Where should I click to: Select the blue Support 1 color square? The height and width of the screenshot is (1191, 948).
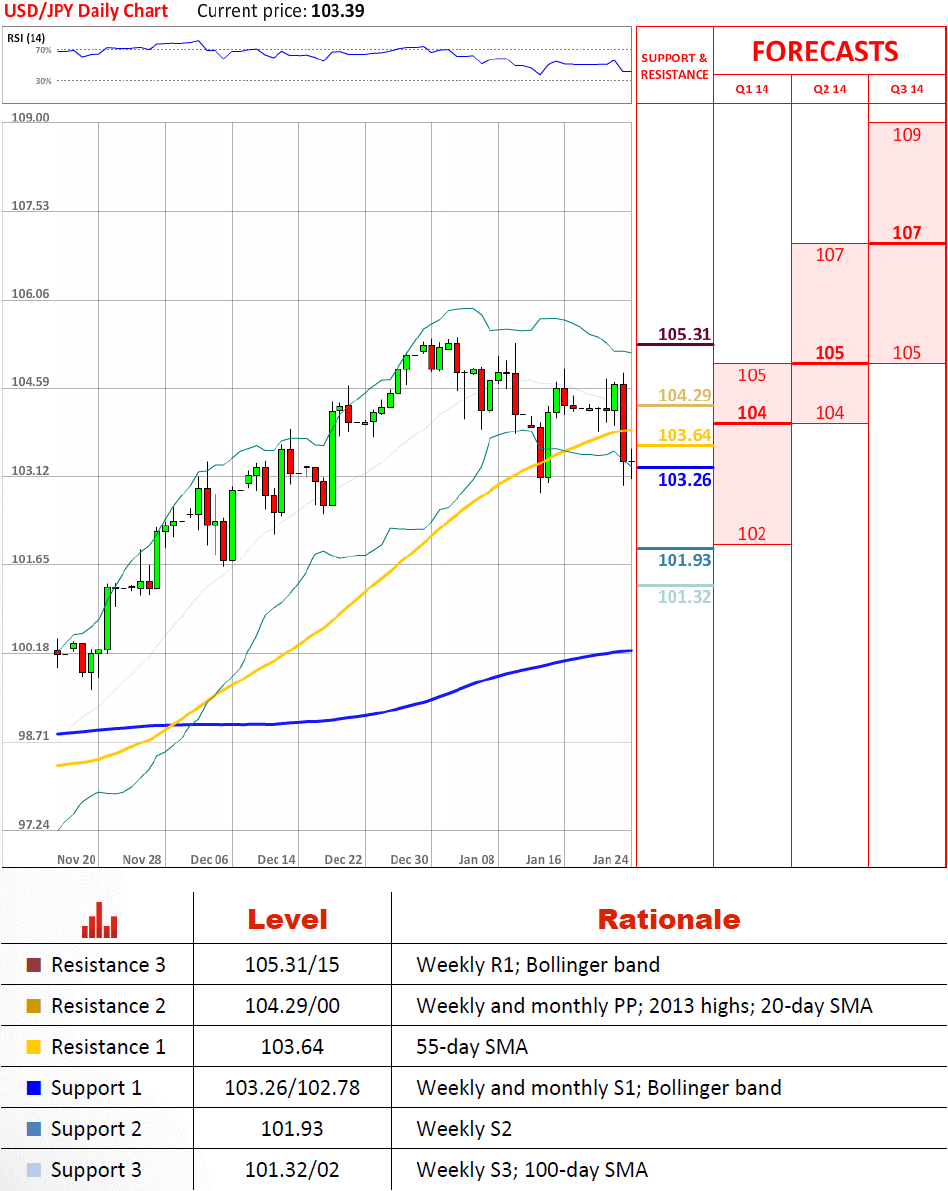point(34,1088)
